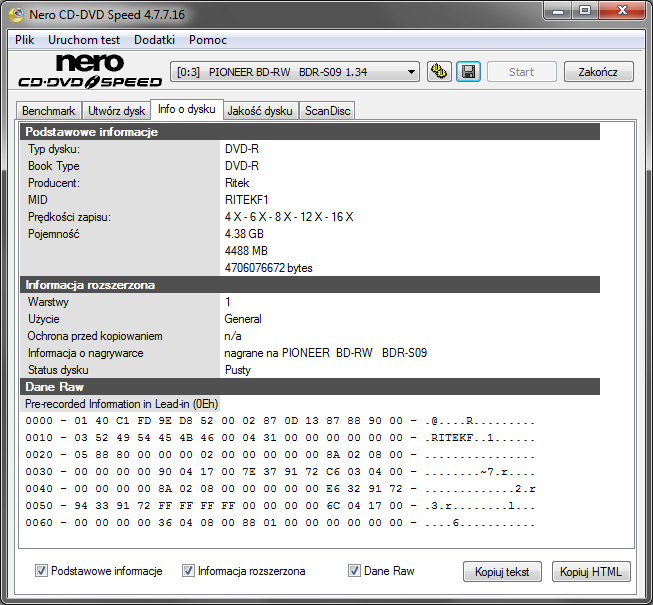Click the Zakończ button
The width and height of the screenshot is (653, 605).
point(598,72)
